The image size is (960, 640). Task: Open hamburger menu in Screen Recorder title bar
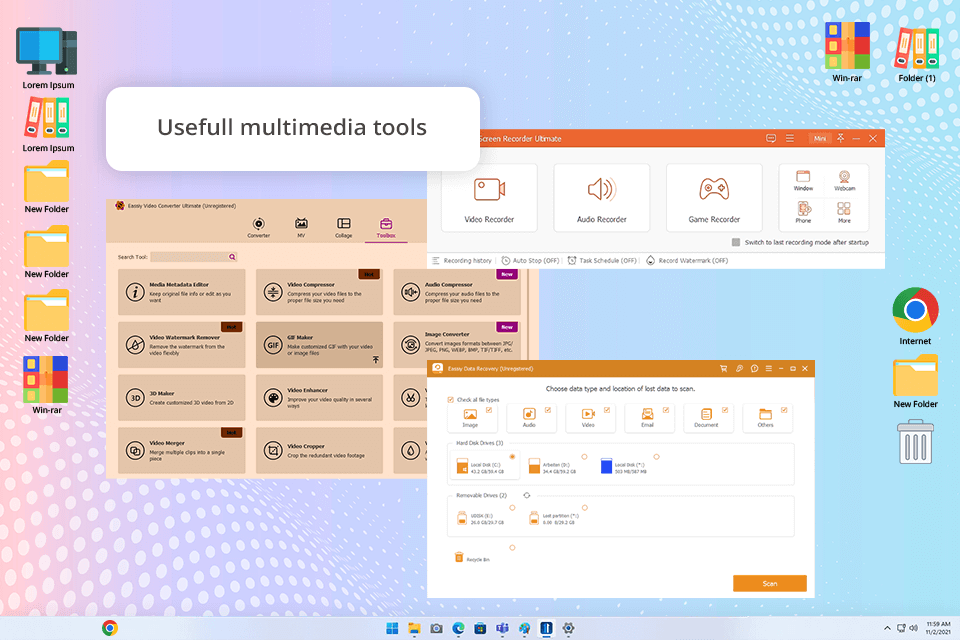coord(790,138)
